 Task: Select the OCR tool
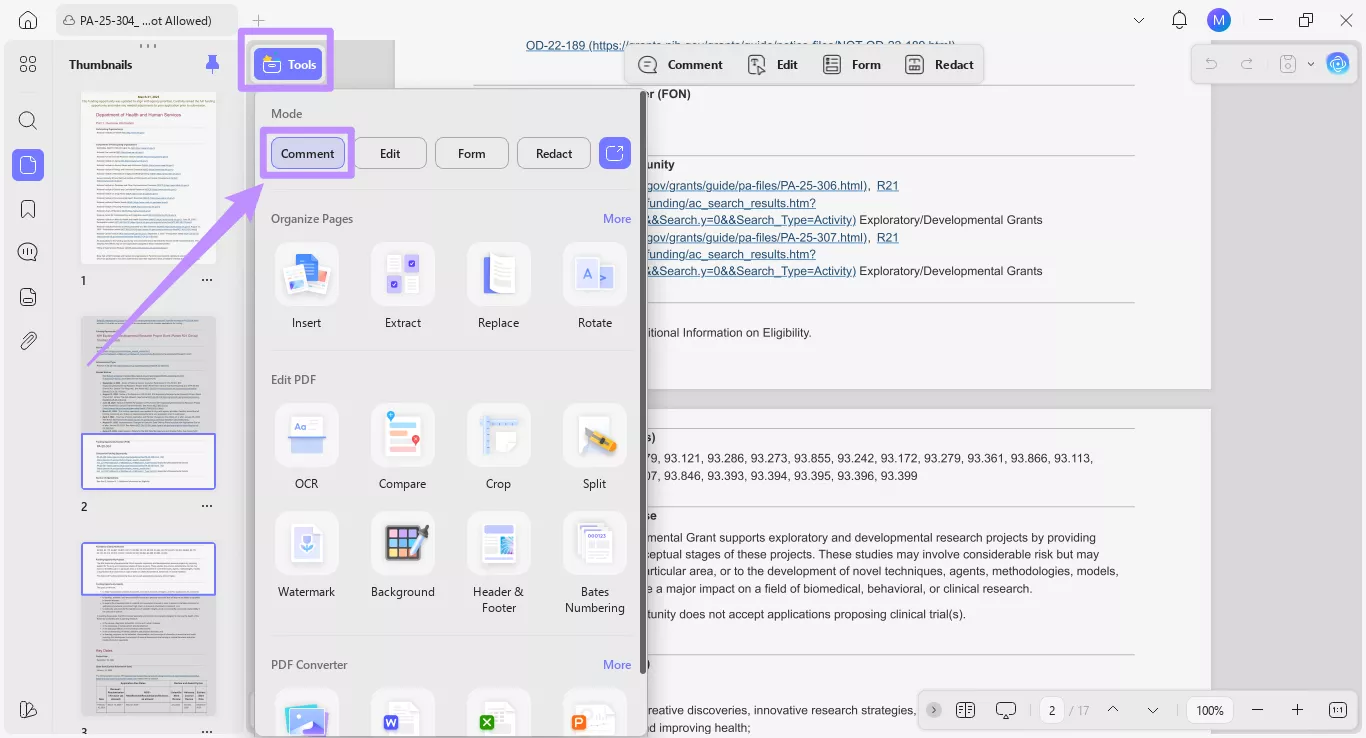click(306, 447)
